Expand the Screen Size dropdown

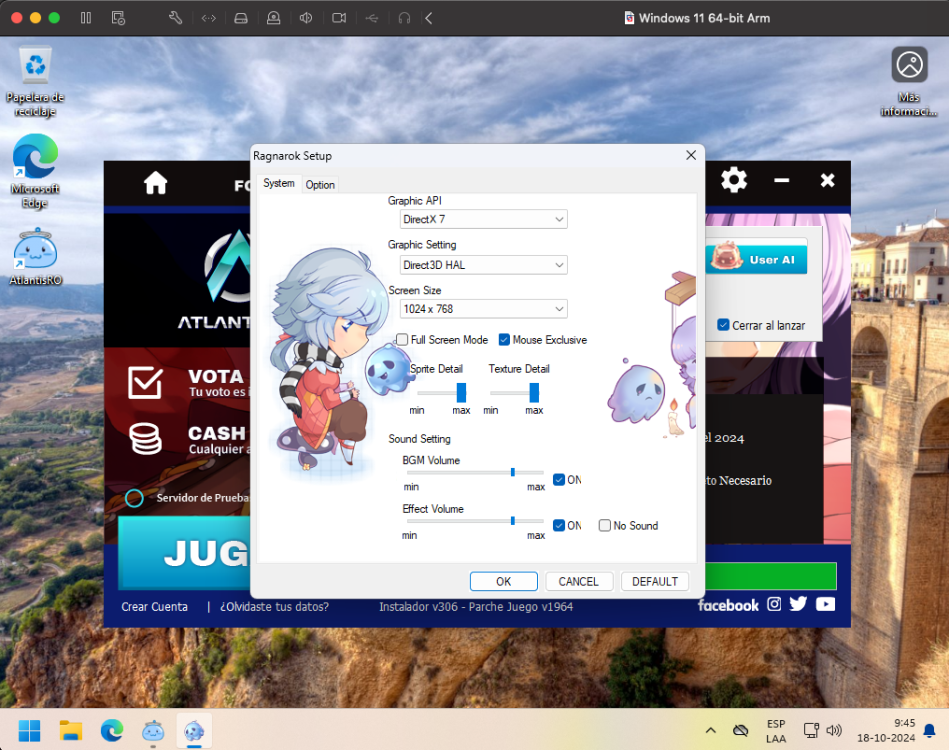(483, 309)
